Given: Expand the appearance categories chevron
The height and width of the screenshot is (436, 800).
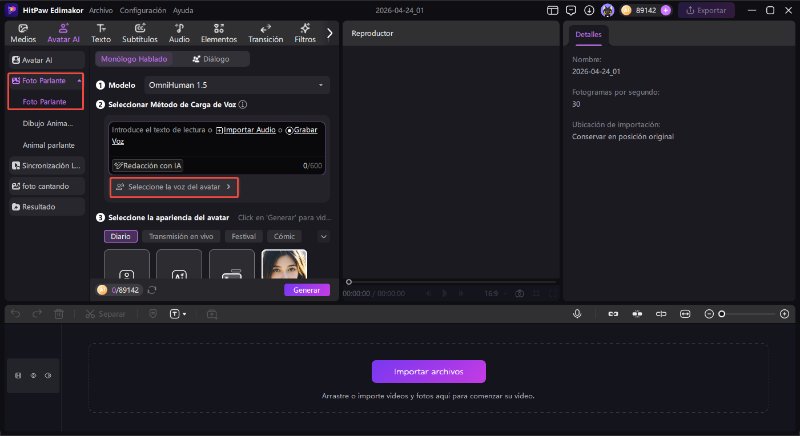Looking at the screenshot, I should click(x=323, y=237).
